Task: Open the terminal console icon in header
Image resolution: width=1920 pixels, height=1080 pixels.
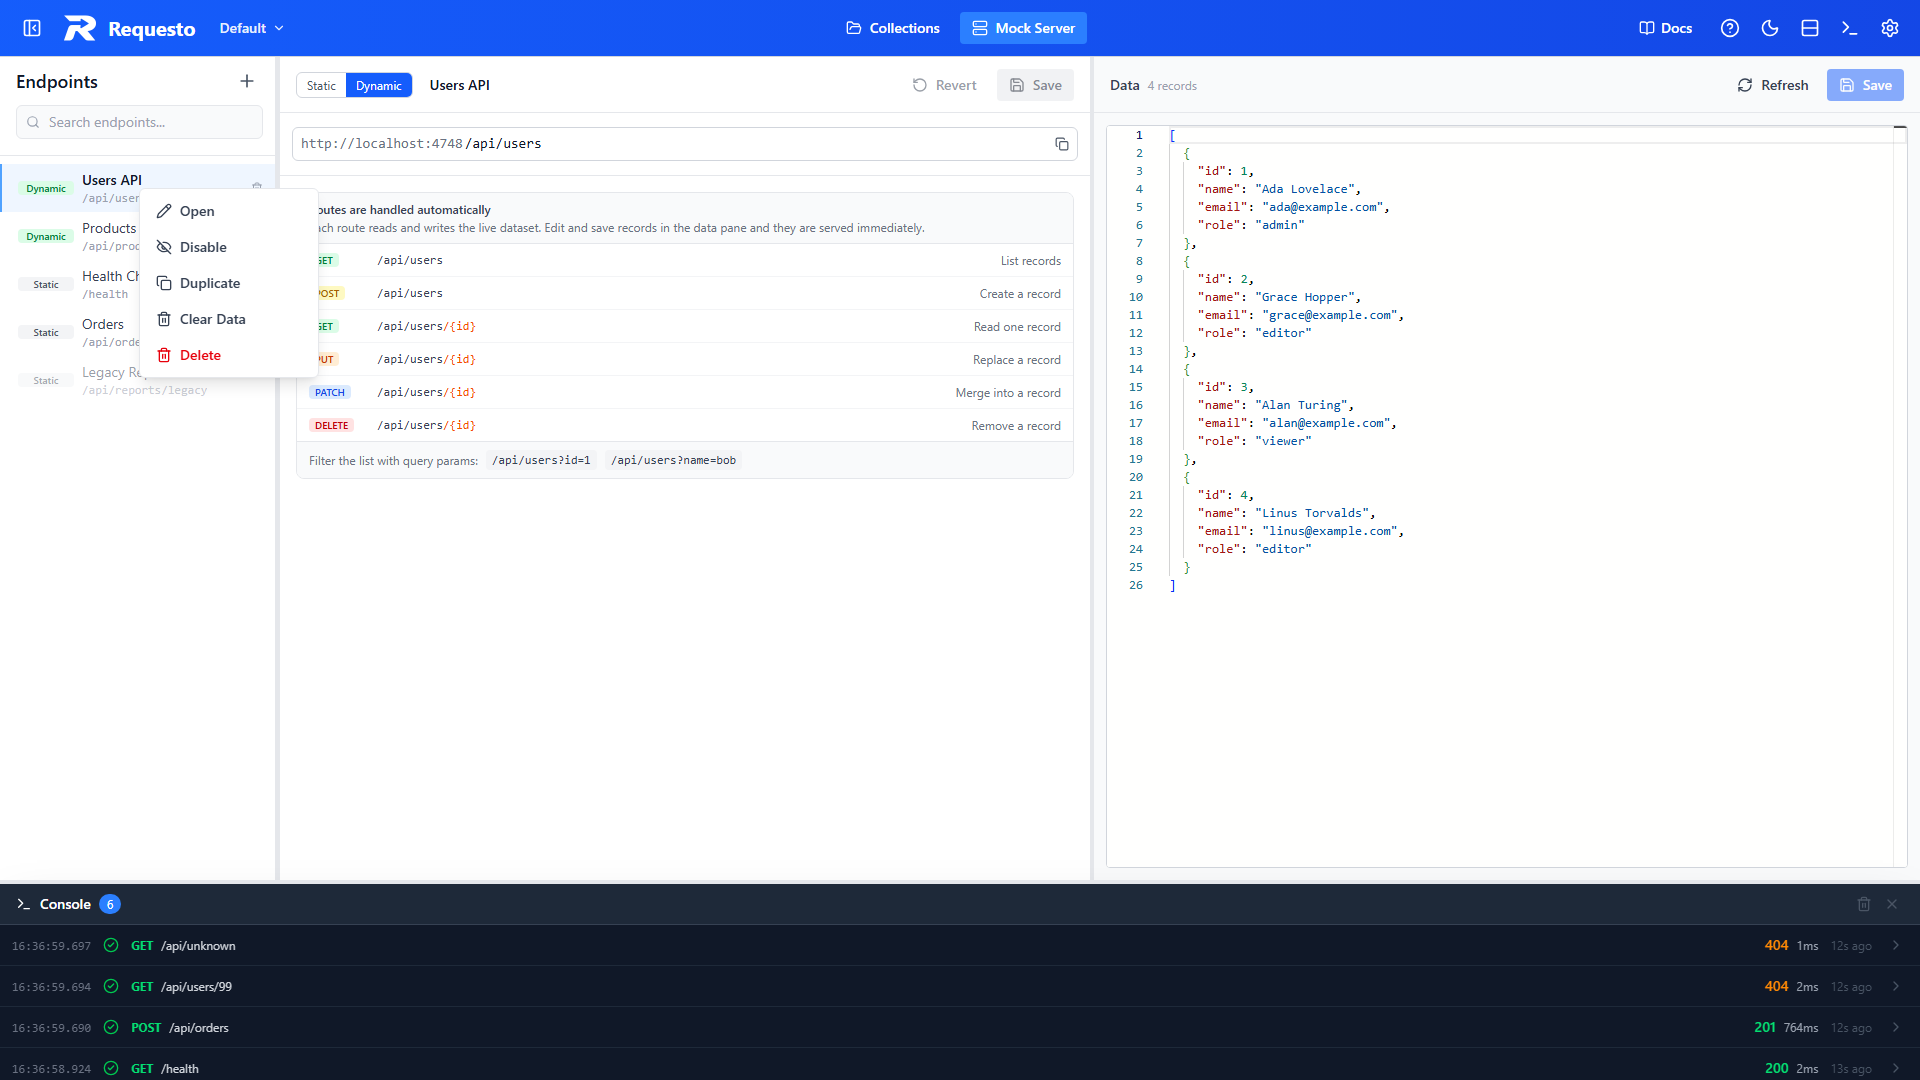Action: point(1850,28)
